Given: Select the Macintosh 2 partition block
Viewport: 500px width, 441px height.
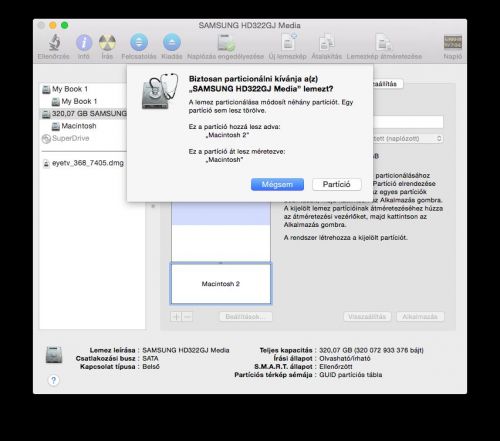Looking at the screenshot, I should [221, 284].
